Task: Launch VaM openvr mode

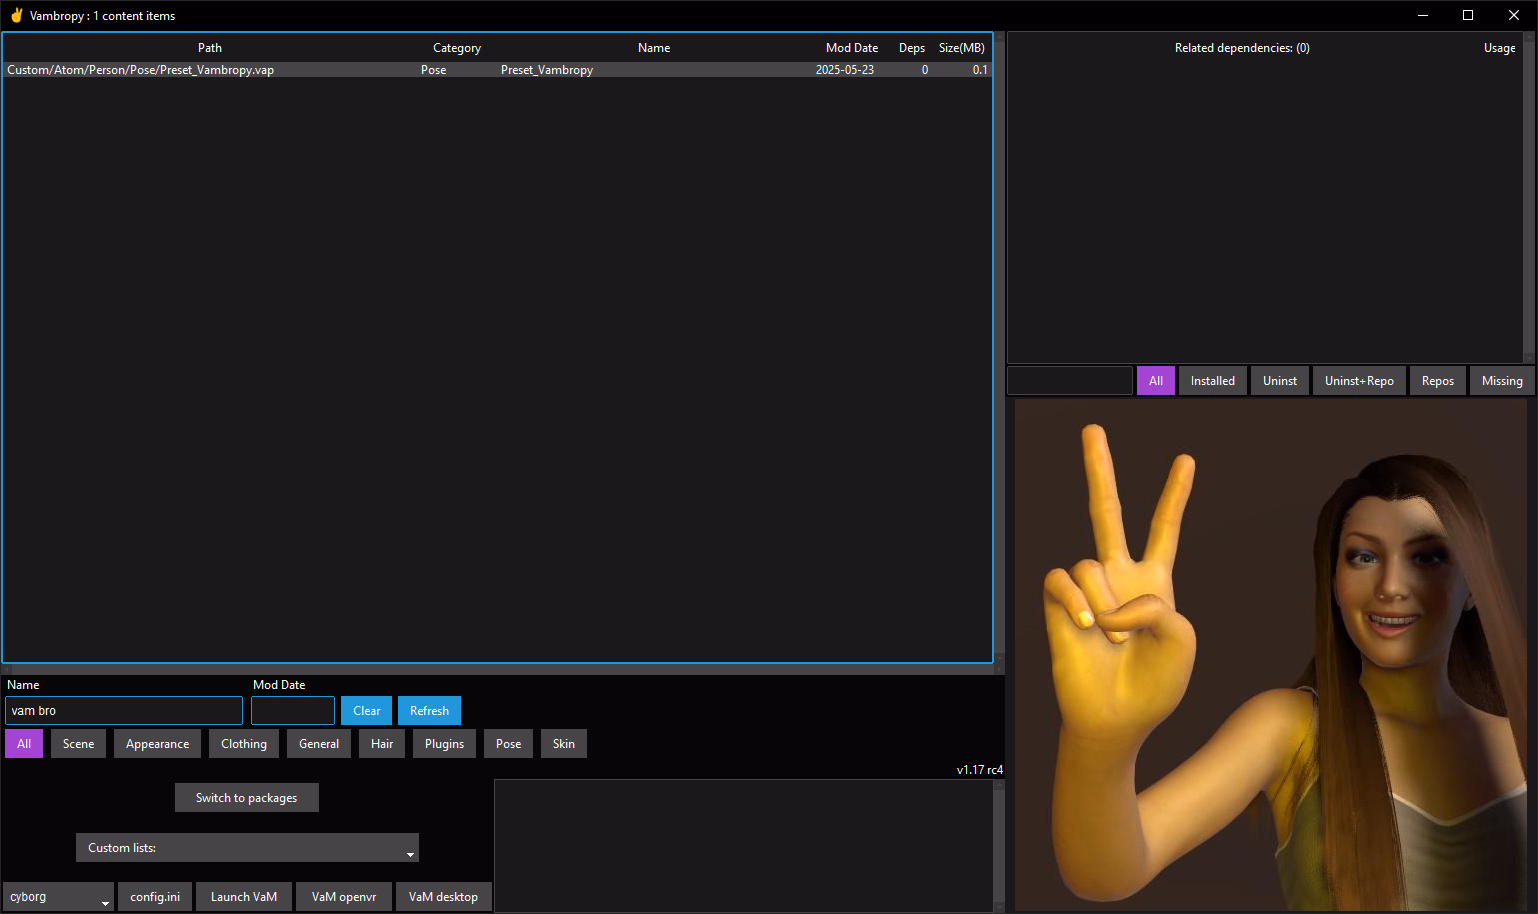Action: pos(344,897)
